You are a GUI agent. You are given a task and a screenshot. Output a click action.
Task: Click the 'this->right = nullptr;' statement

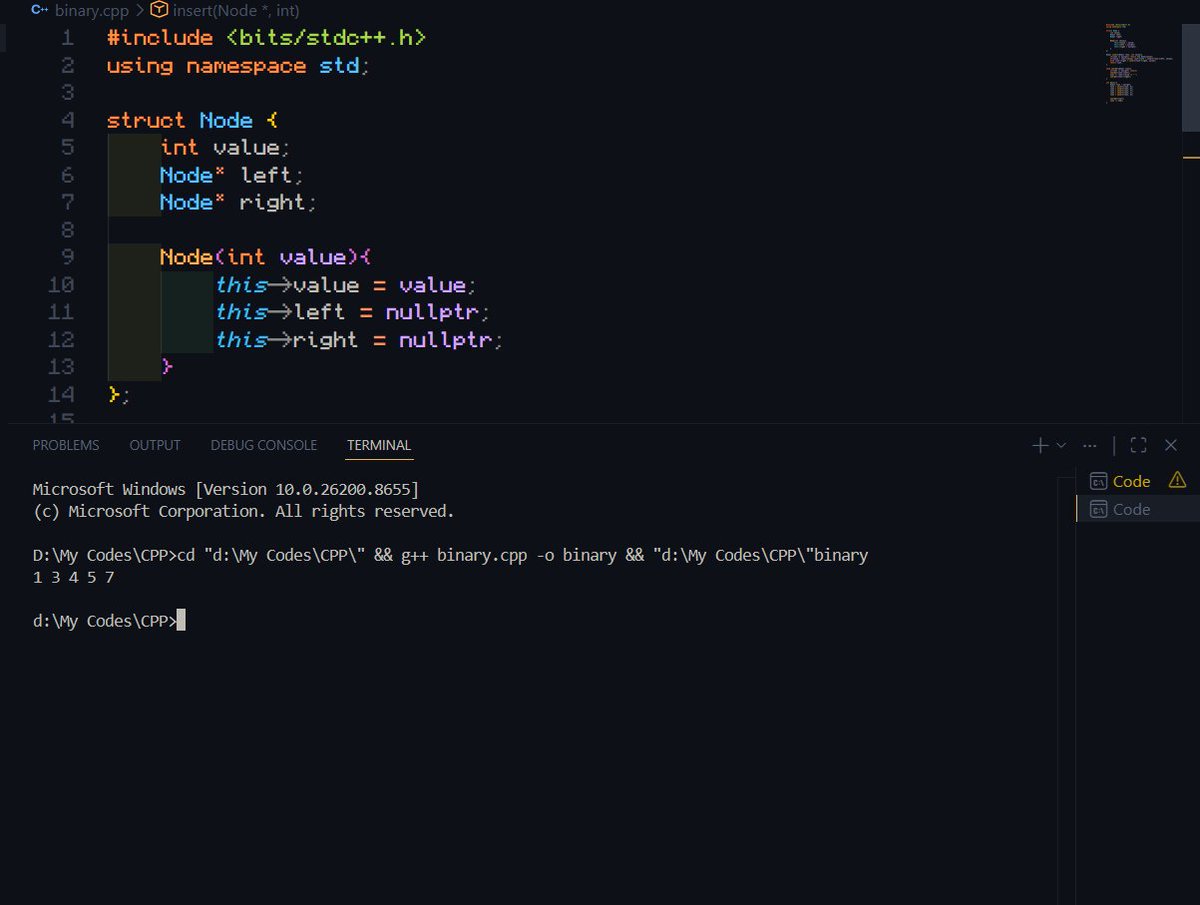360,339
